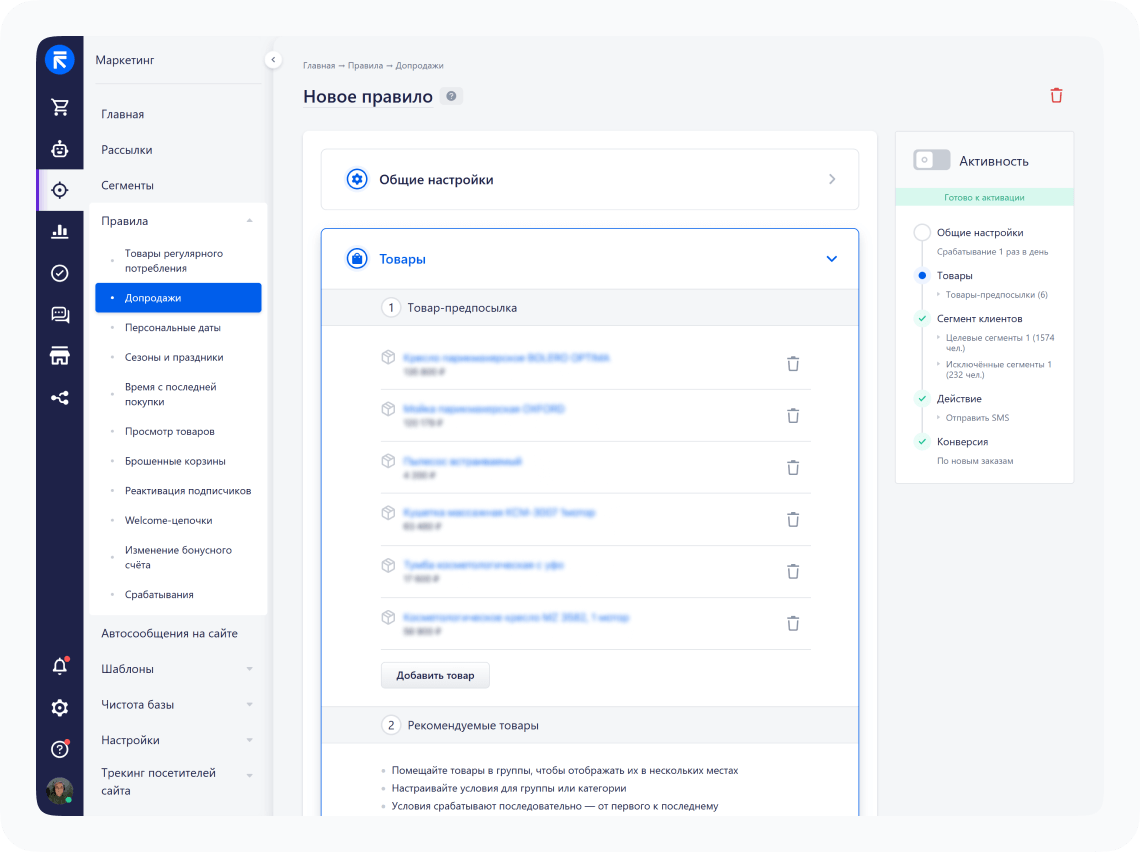1140x852 pixels.
Task: Remove the first product using its trash icon
Action: pyautogui.click(x=793, y=364)
